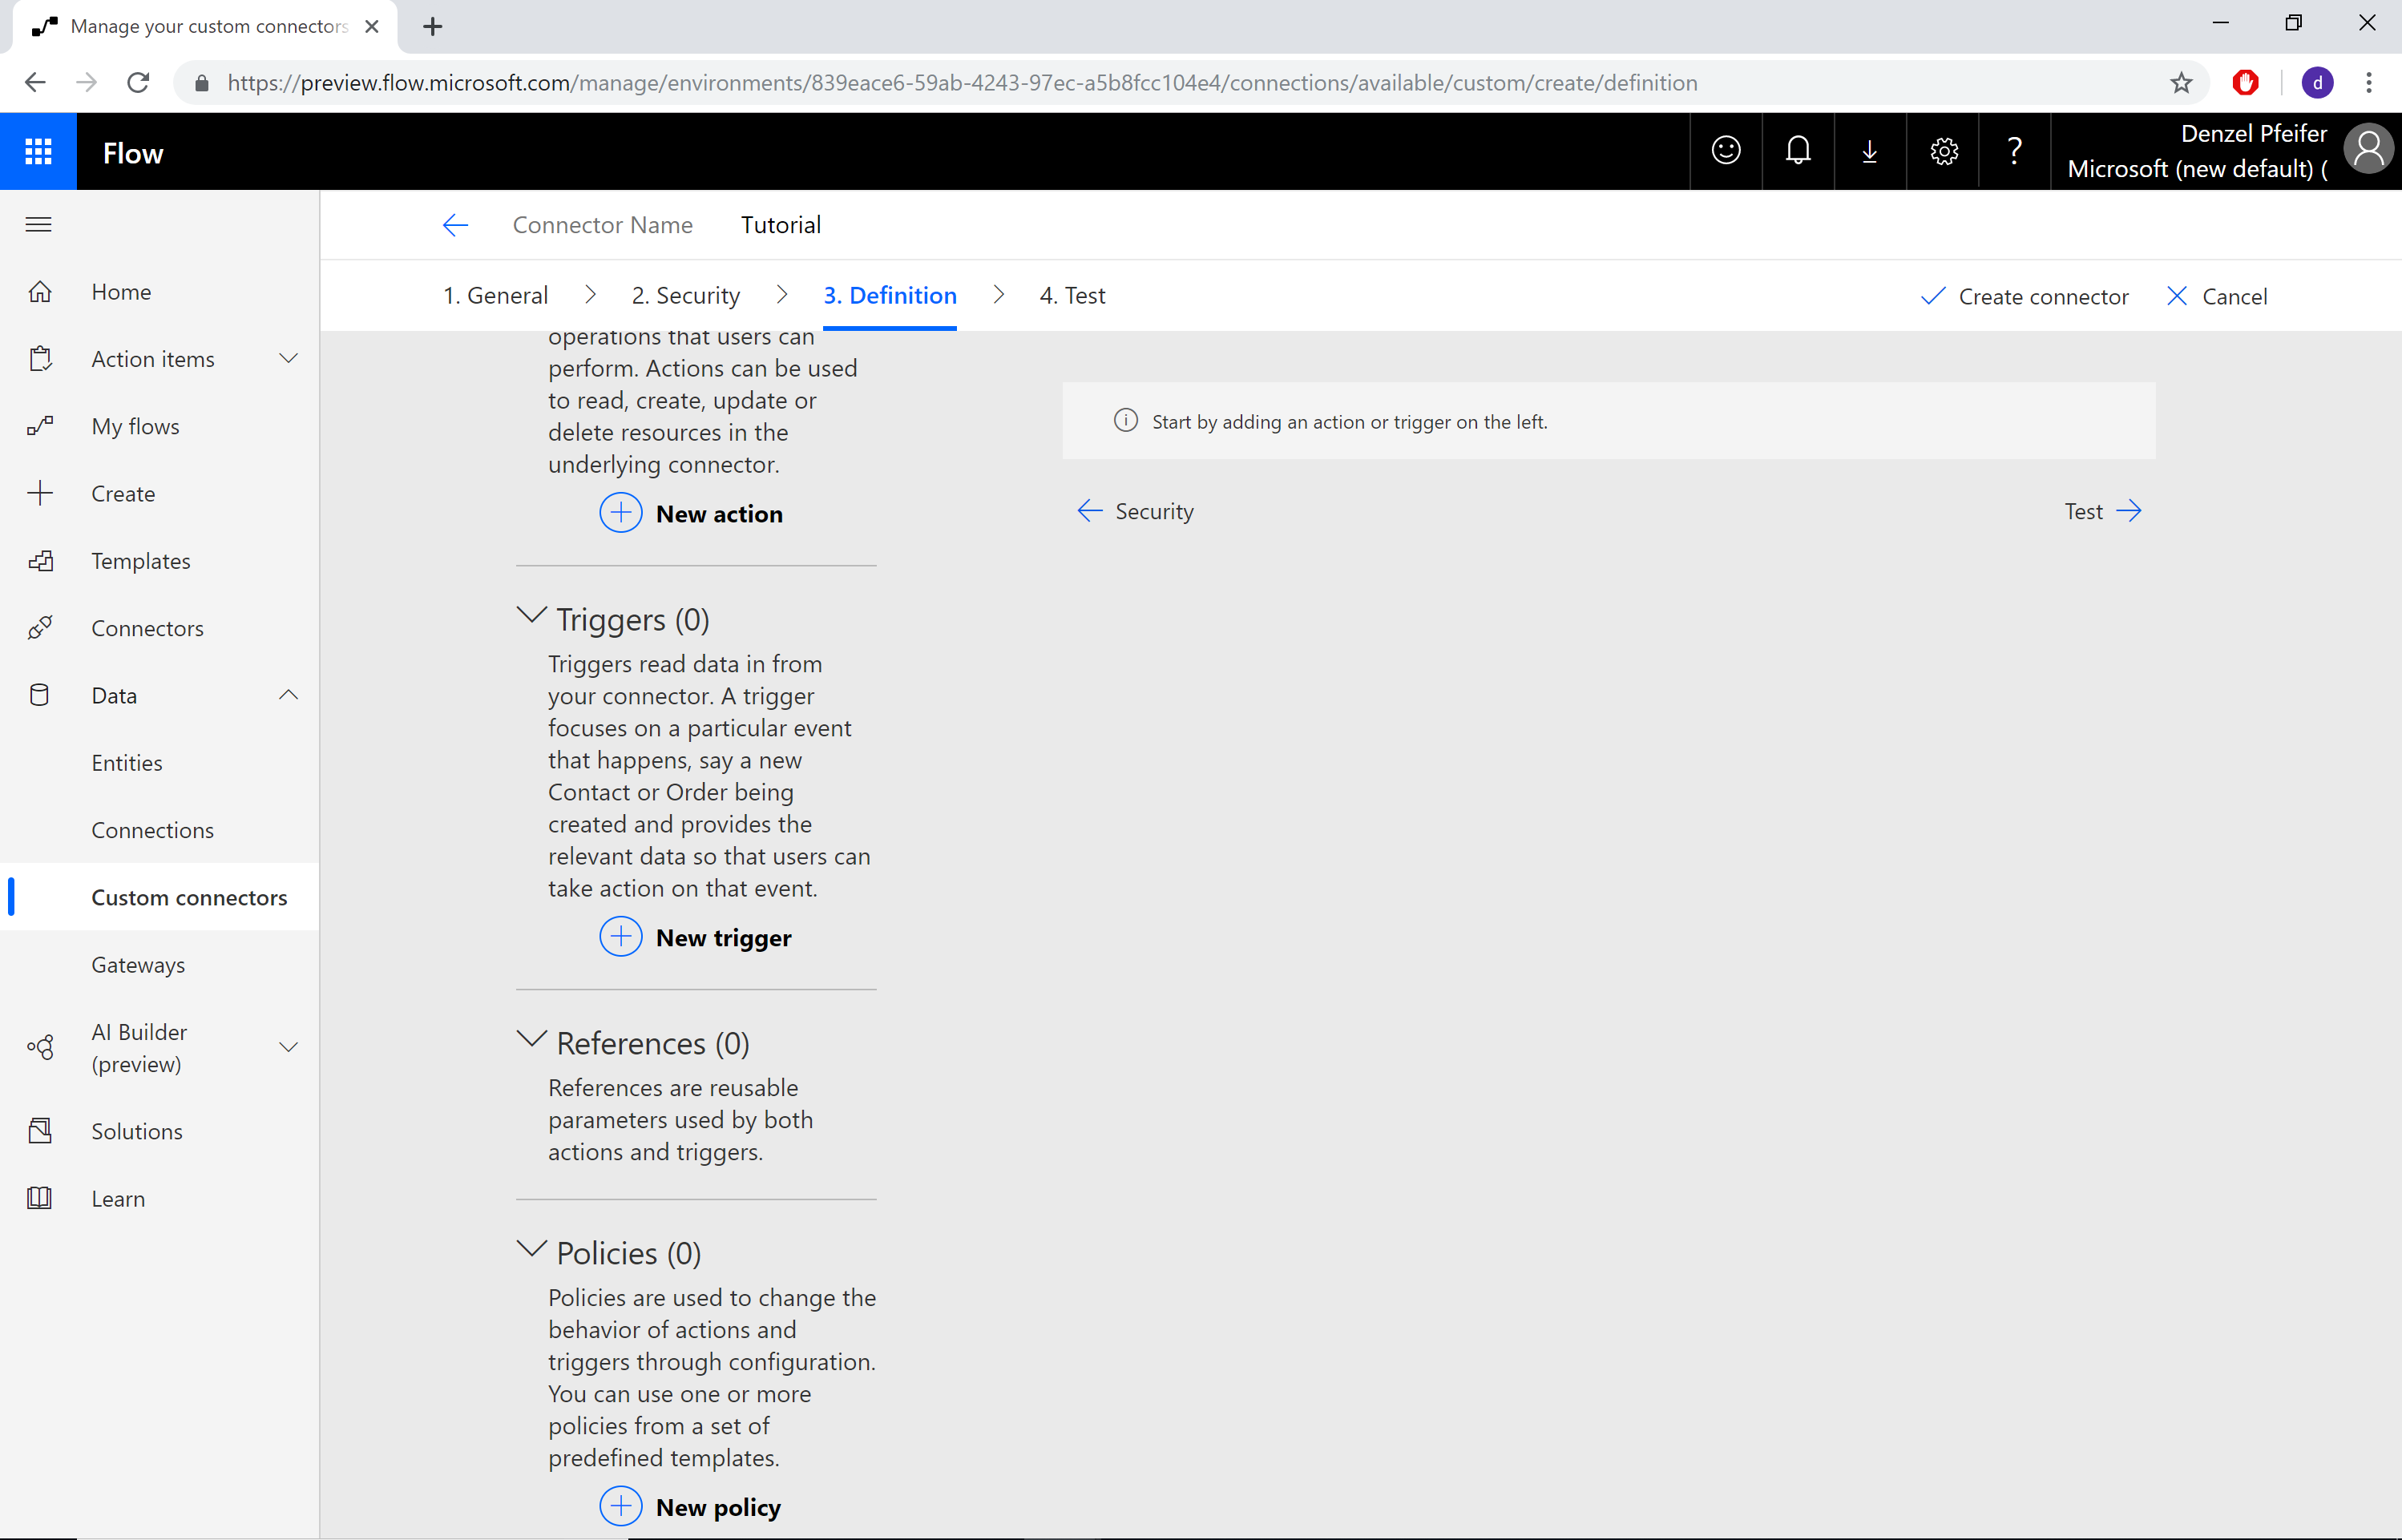Select the 2. Security tab
This screenshot has height=1540, width=2402.
[686, 294]
